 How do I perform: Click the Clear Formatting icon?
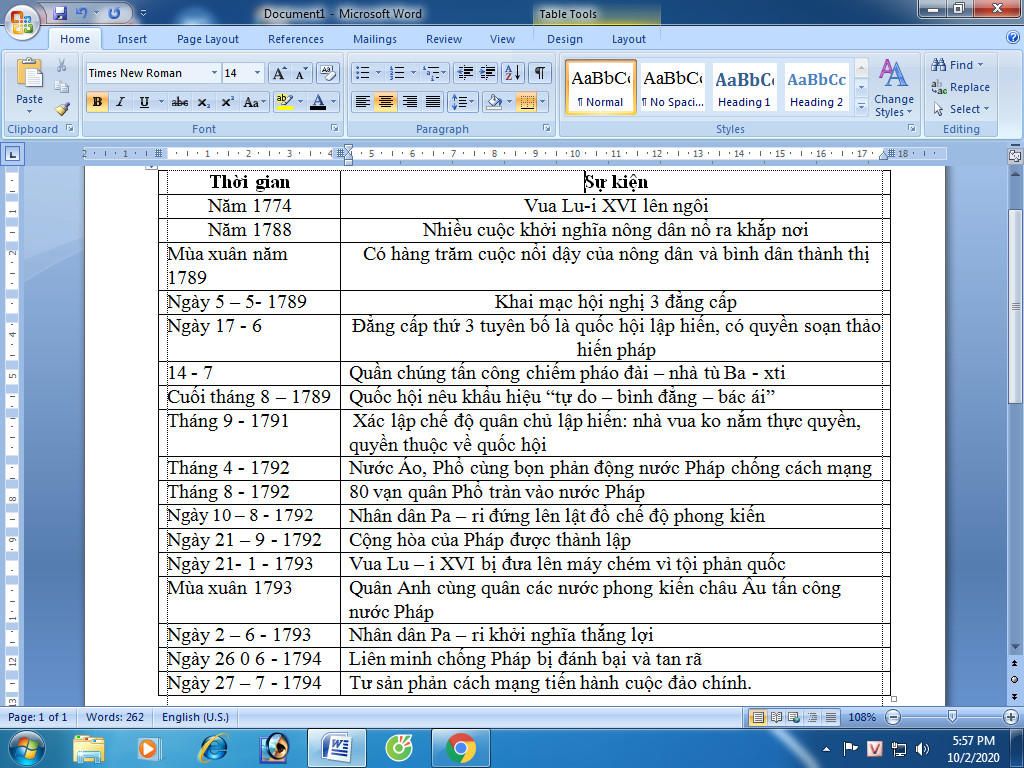[327, 73]
